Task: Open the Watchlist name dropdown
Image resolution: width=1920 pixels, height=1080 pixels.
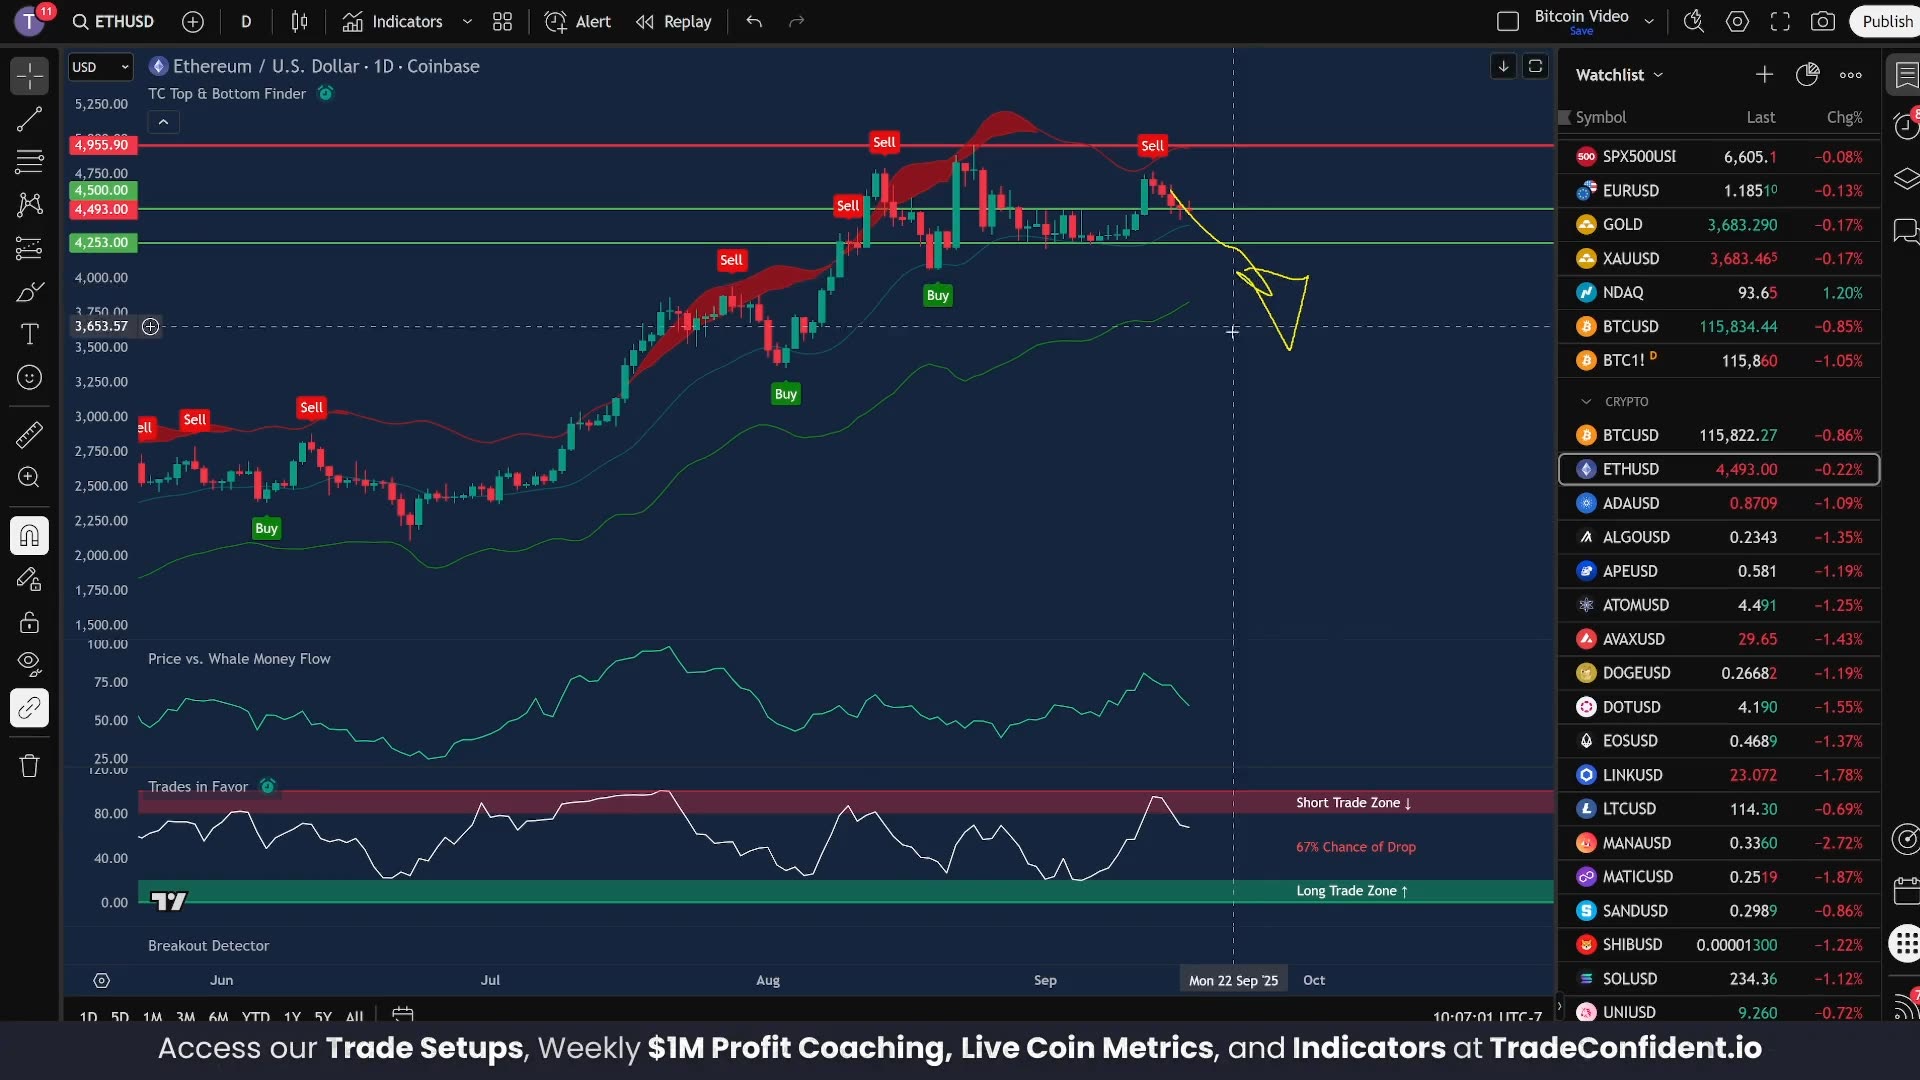Action: (1658, 74)
